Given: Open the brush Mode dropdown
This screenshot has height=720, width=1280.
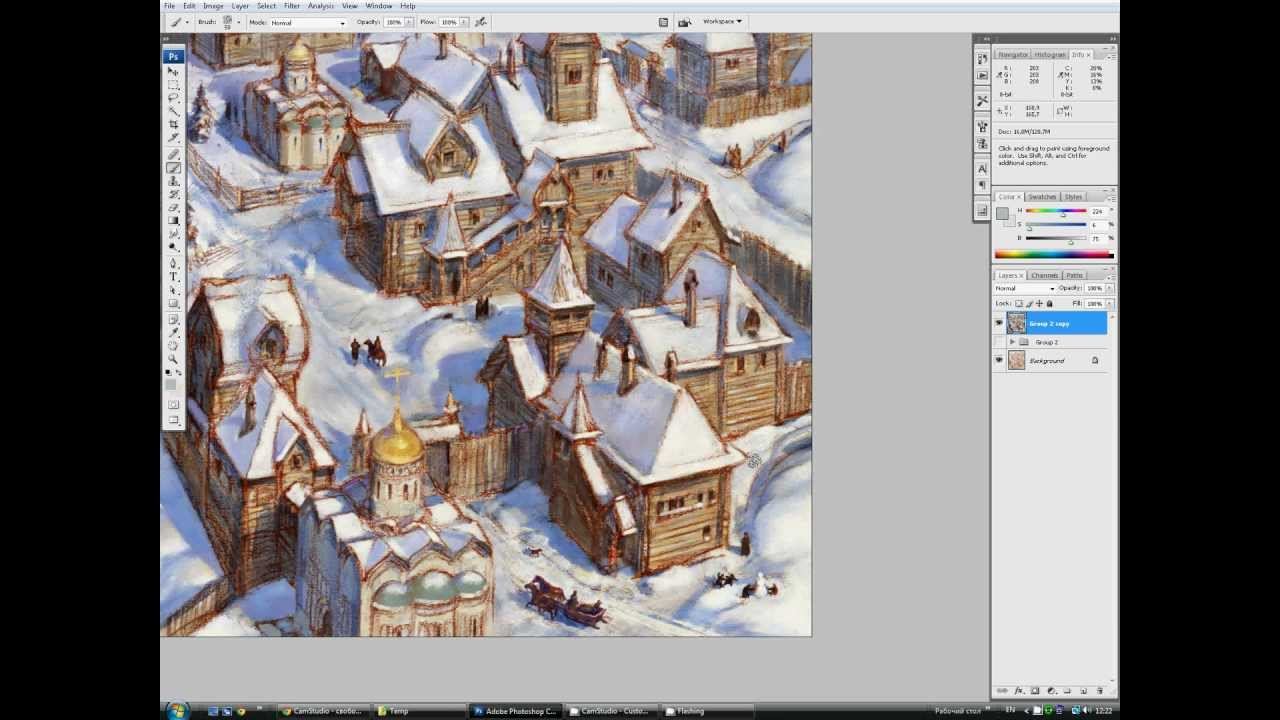Looking at the screenshot, I should [308, 22].
